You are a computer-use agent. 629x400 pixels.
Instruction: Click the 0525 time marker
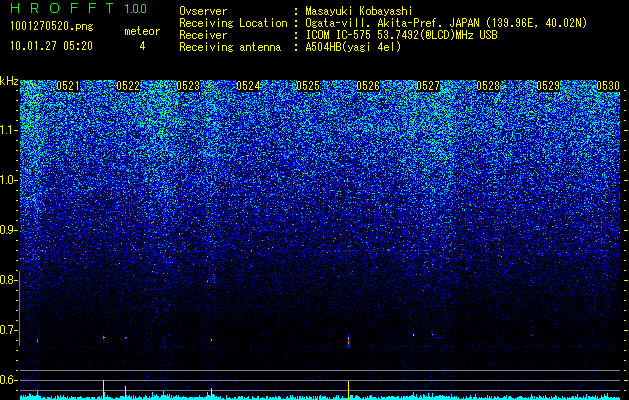point(308,86)
